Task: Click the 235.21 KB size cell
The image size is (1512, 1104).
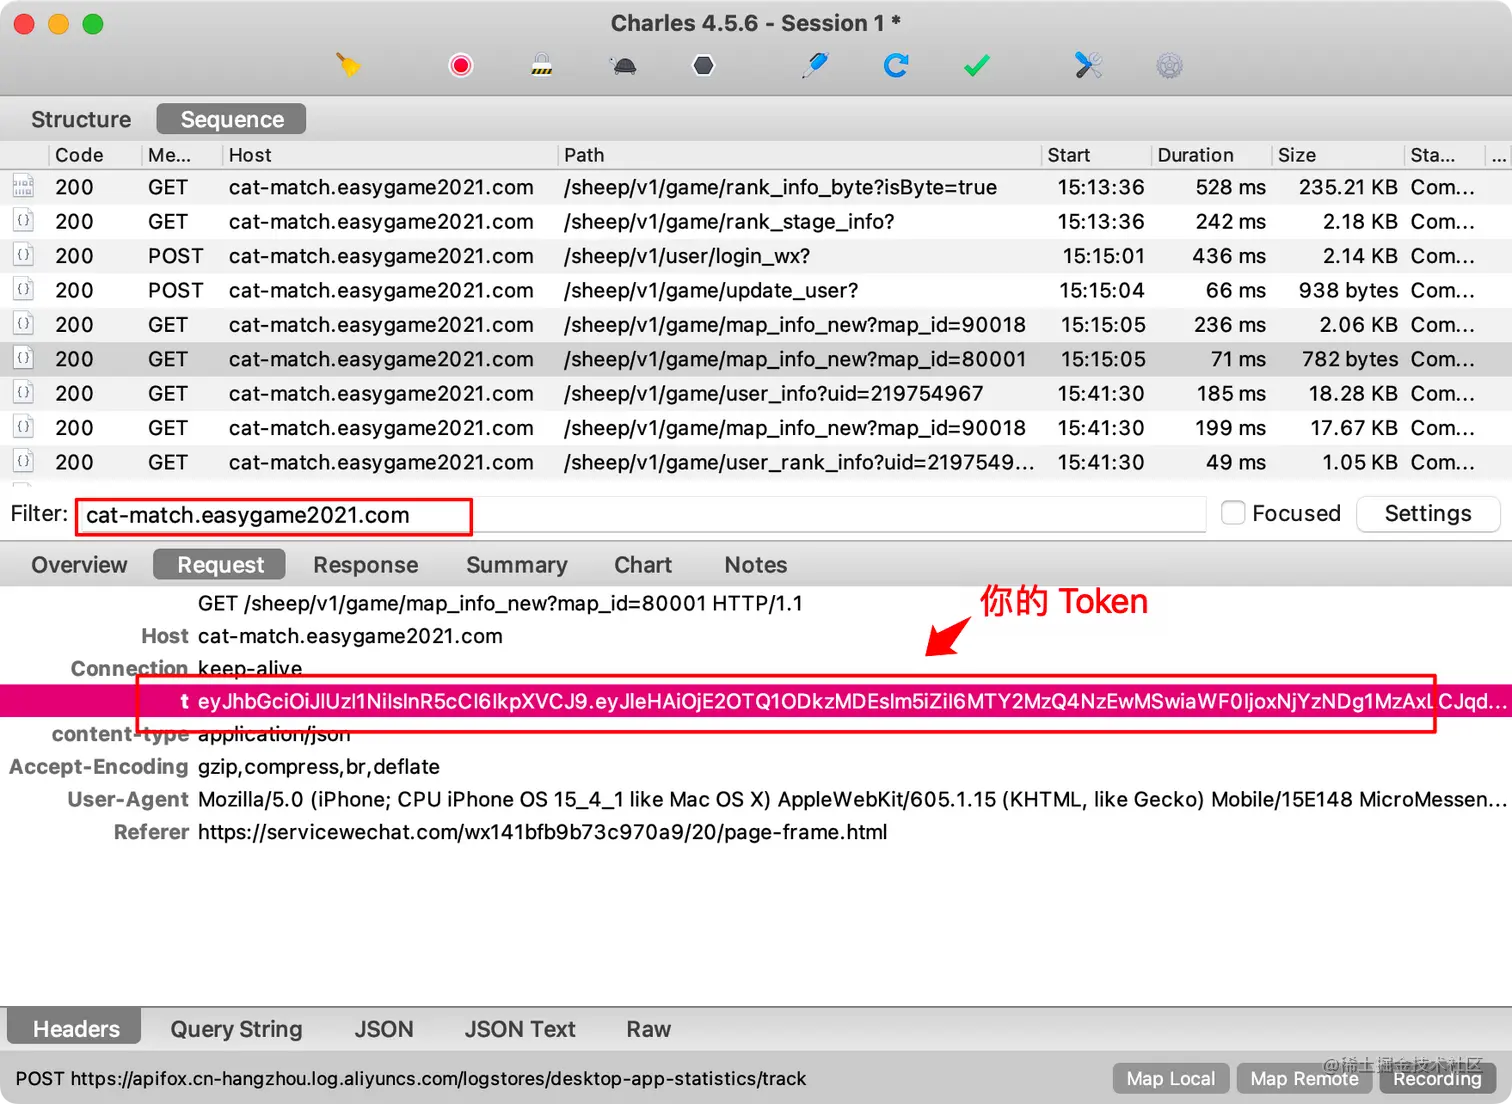Action: pos(1348,187)
